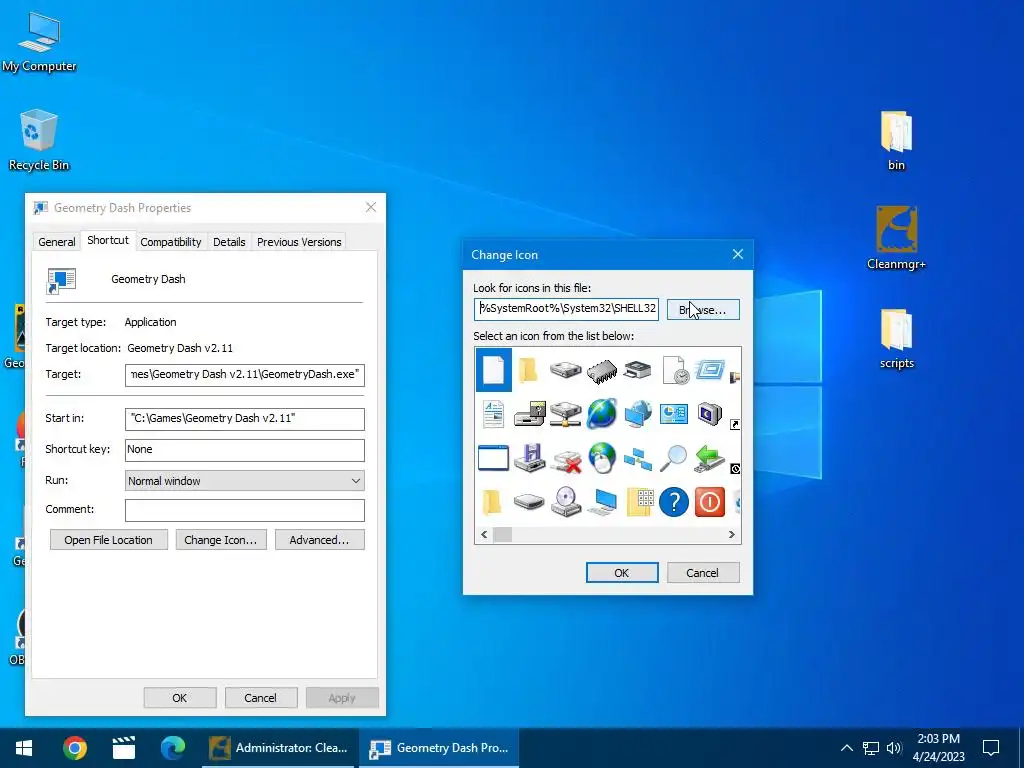Screen dimensions: 1024x768
Task: Open the Advanced... shortcut options
Action: 319,540
